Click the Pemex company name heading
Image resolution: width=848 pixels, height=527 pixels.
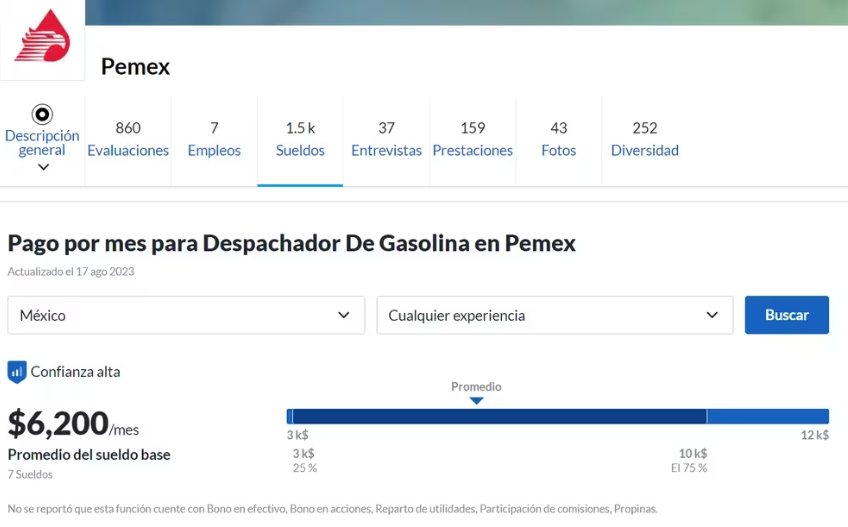click(135, 67)
